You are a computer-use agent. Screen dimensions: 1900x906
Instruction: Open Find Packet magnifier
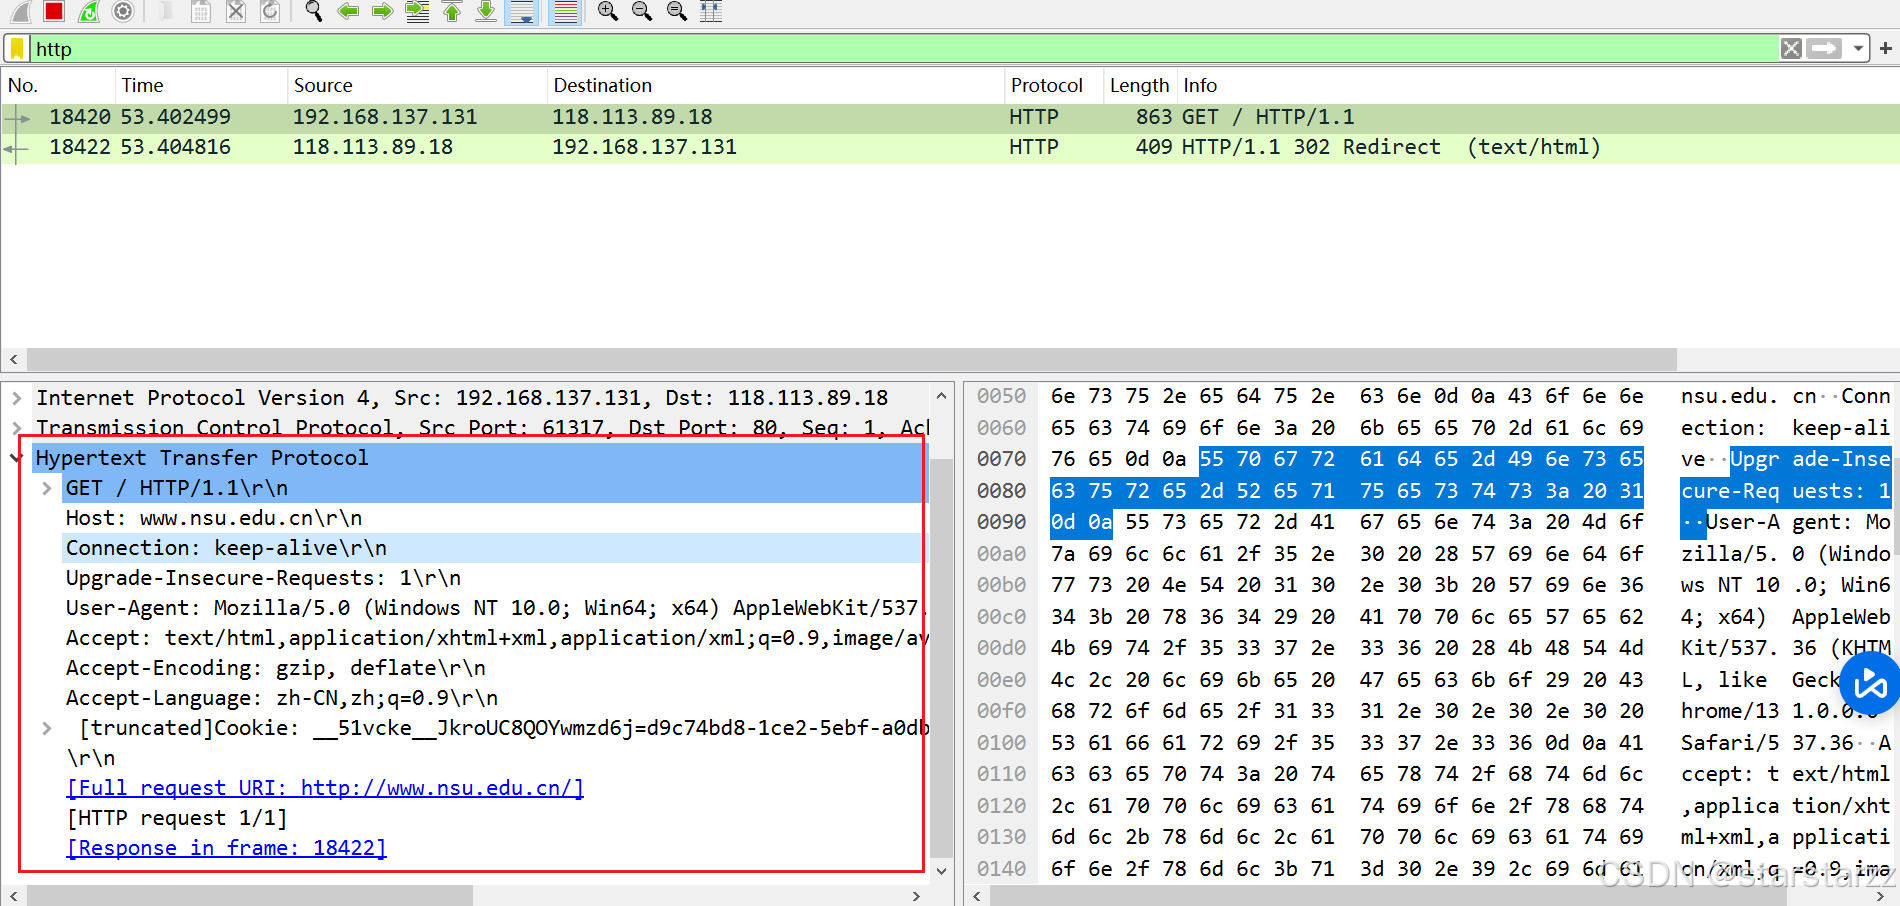314,11
